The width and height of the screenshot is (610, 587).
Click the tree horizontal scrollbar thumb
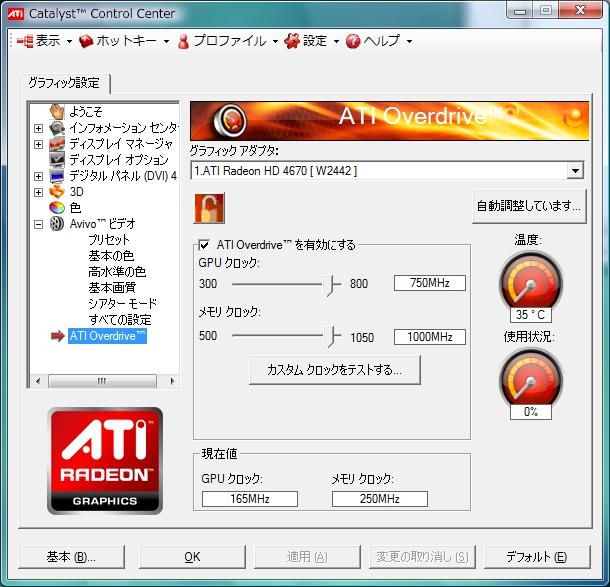(x=102, y=381)
